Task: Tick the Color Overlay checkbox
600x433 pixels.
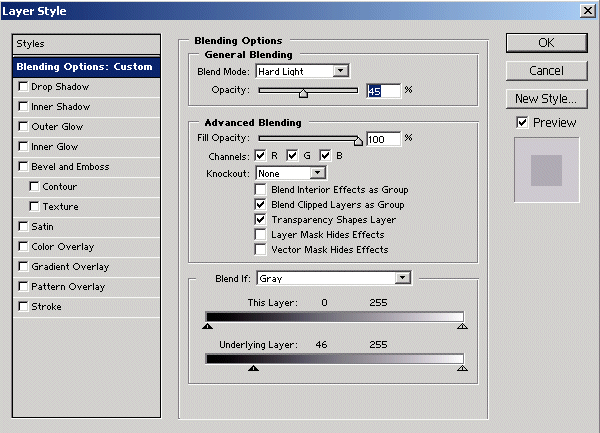Action: (23, 246)
